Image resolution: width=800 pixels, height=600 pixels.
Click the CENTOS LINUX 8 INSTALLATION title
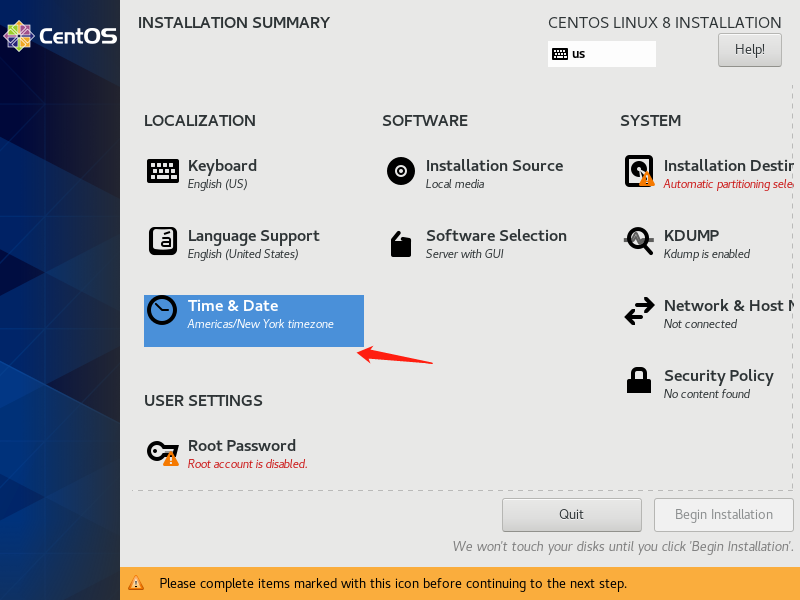pyautogui.click(x=664, y=23)
